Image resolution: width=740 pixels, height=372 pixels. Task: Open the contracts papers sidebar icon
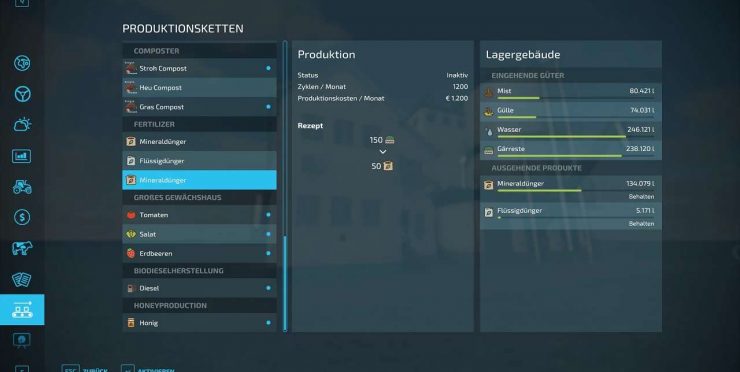click(x=22, y=279)
